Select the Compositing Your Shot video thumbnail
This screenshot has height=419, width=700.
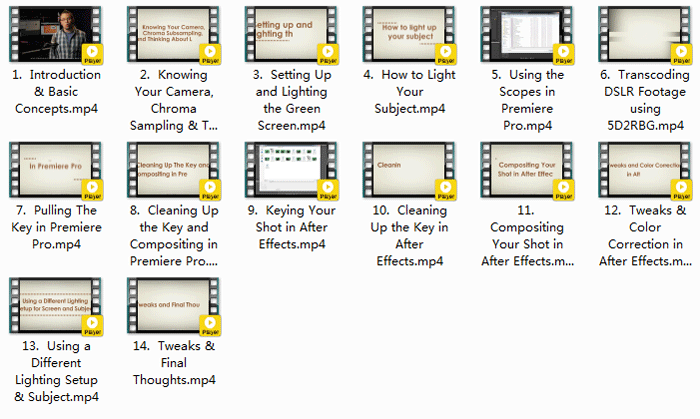527,169
